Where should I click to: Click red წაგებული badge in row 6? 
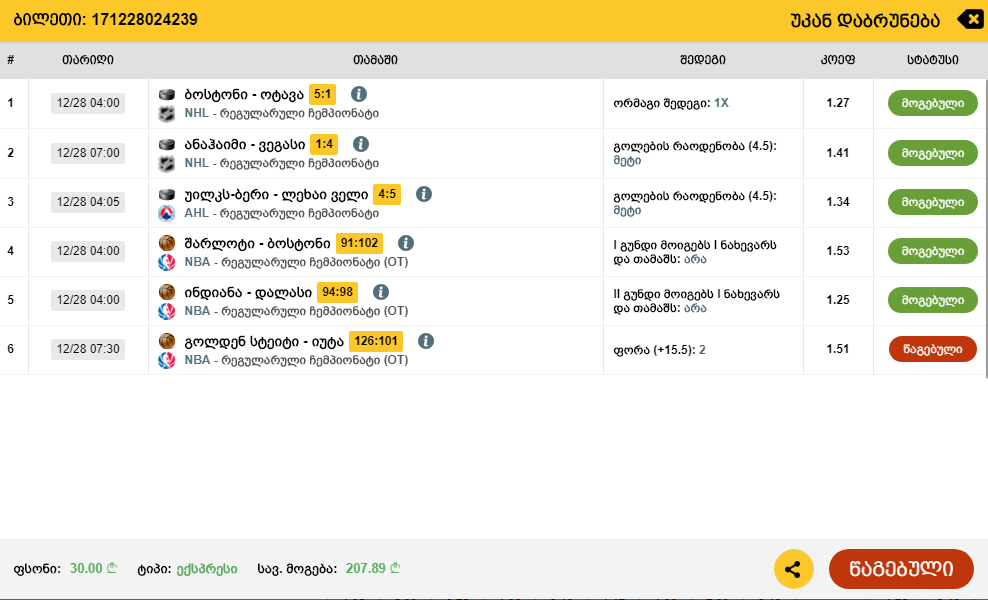point(933,350)
